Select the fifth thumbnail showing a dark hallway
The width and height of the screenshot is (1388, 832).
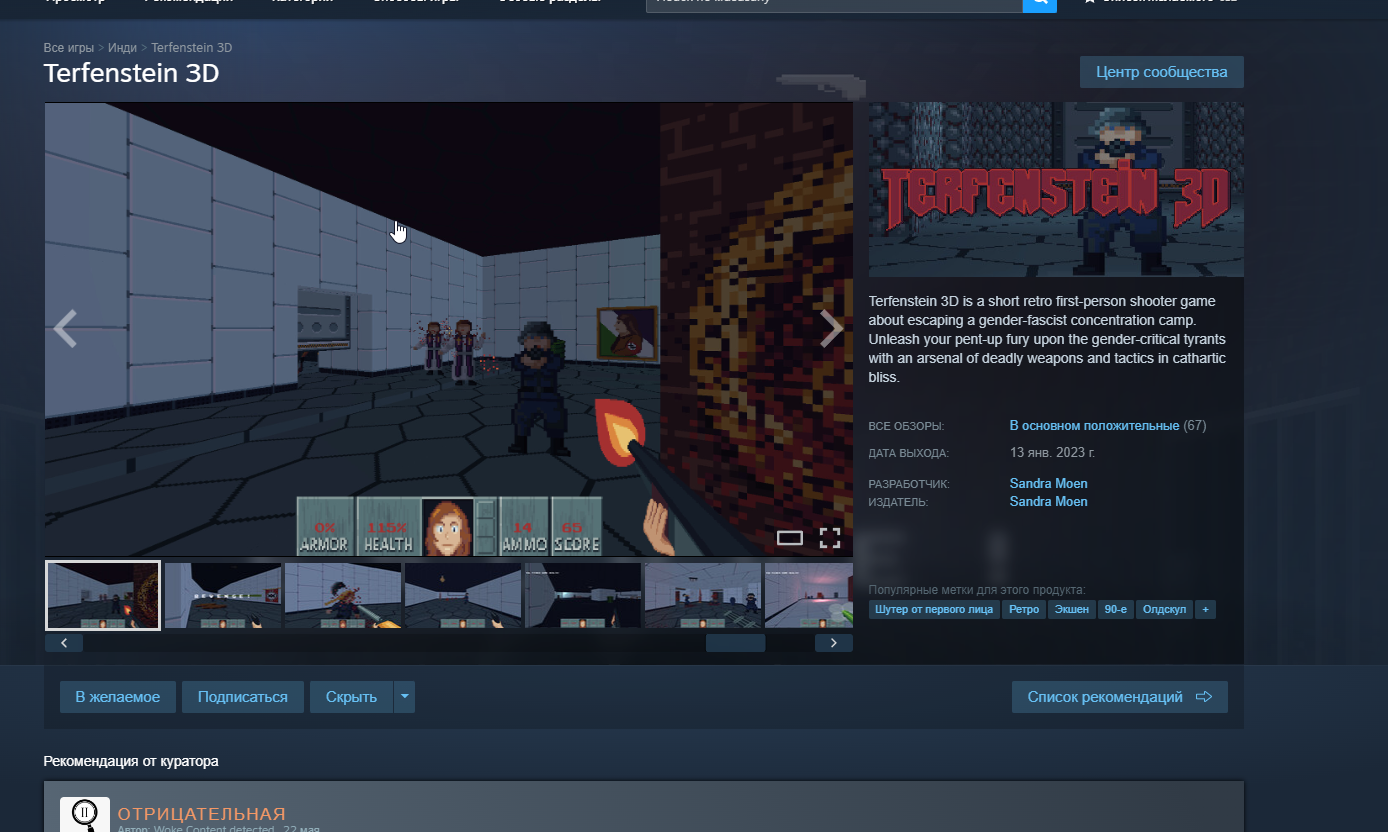pyautogui.click(x=583, y=595)
